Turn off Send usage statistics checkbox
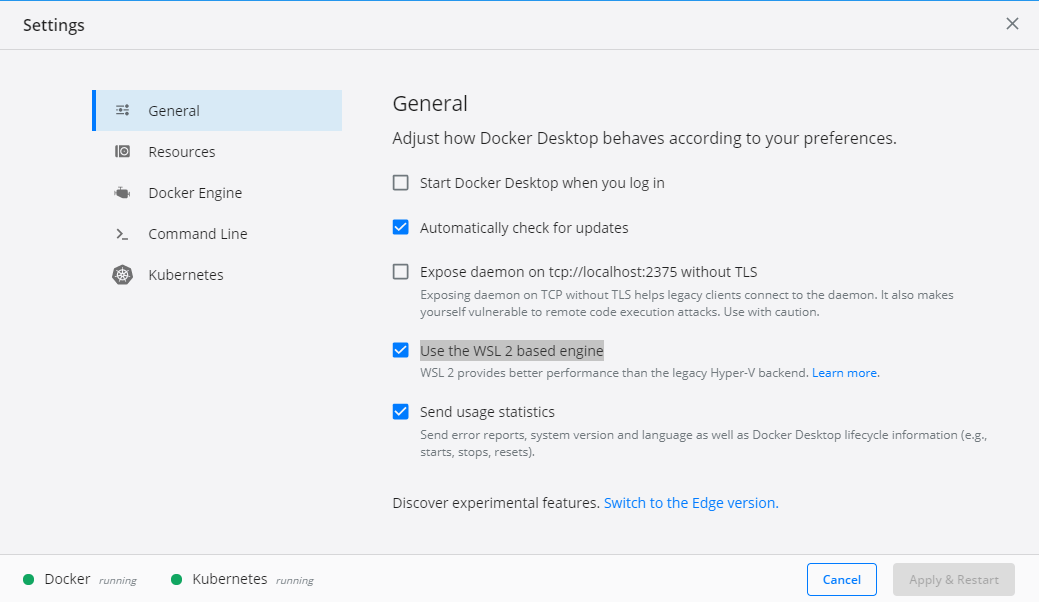The width and height of the screenshot is (1039, 602). pyautogui.click(x=401, y=411)
